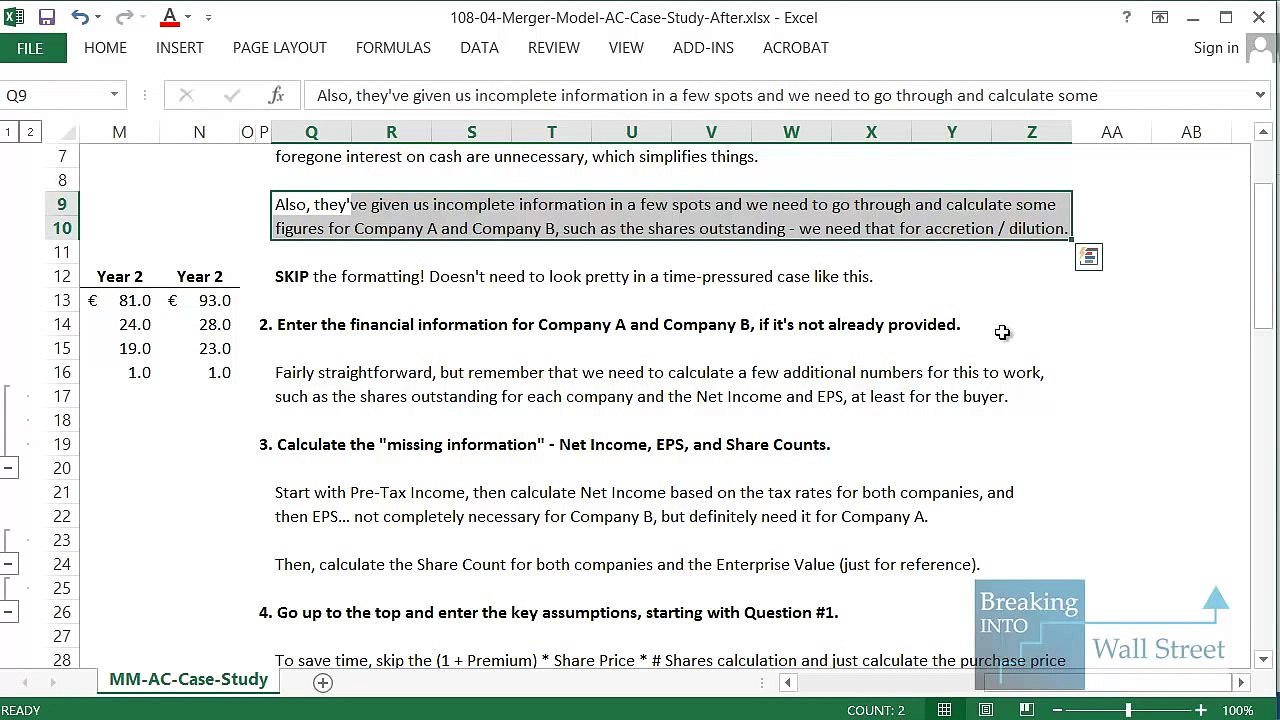Screen dimensions: 1280x720
Task: Open the ACROBAT tab
Action: click(x=796, y=48)
